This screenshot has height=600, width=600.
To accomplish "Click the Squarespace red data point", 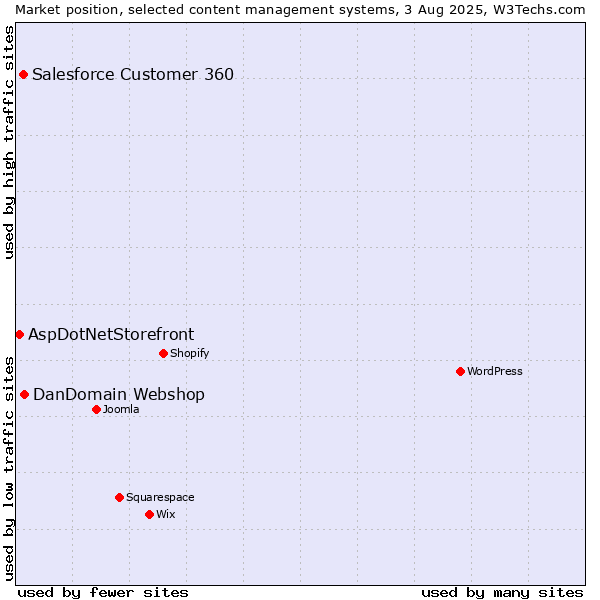I will (119, 497).
